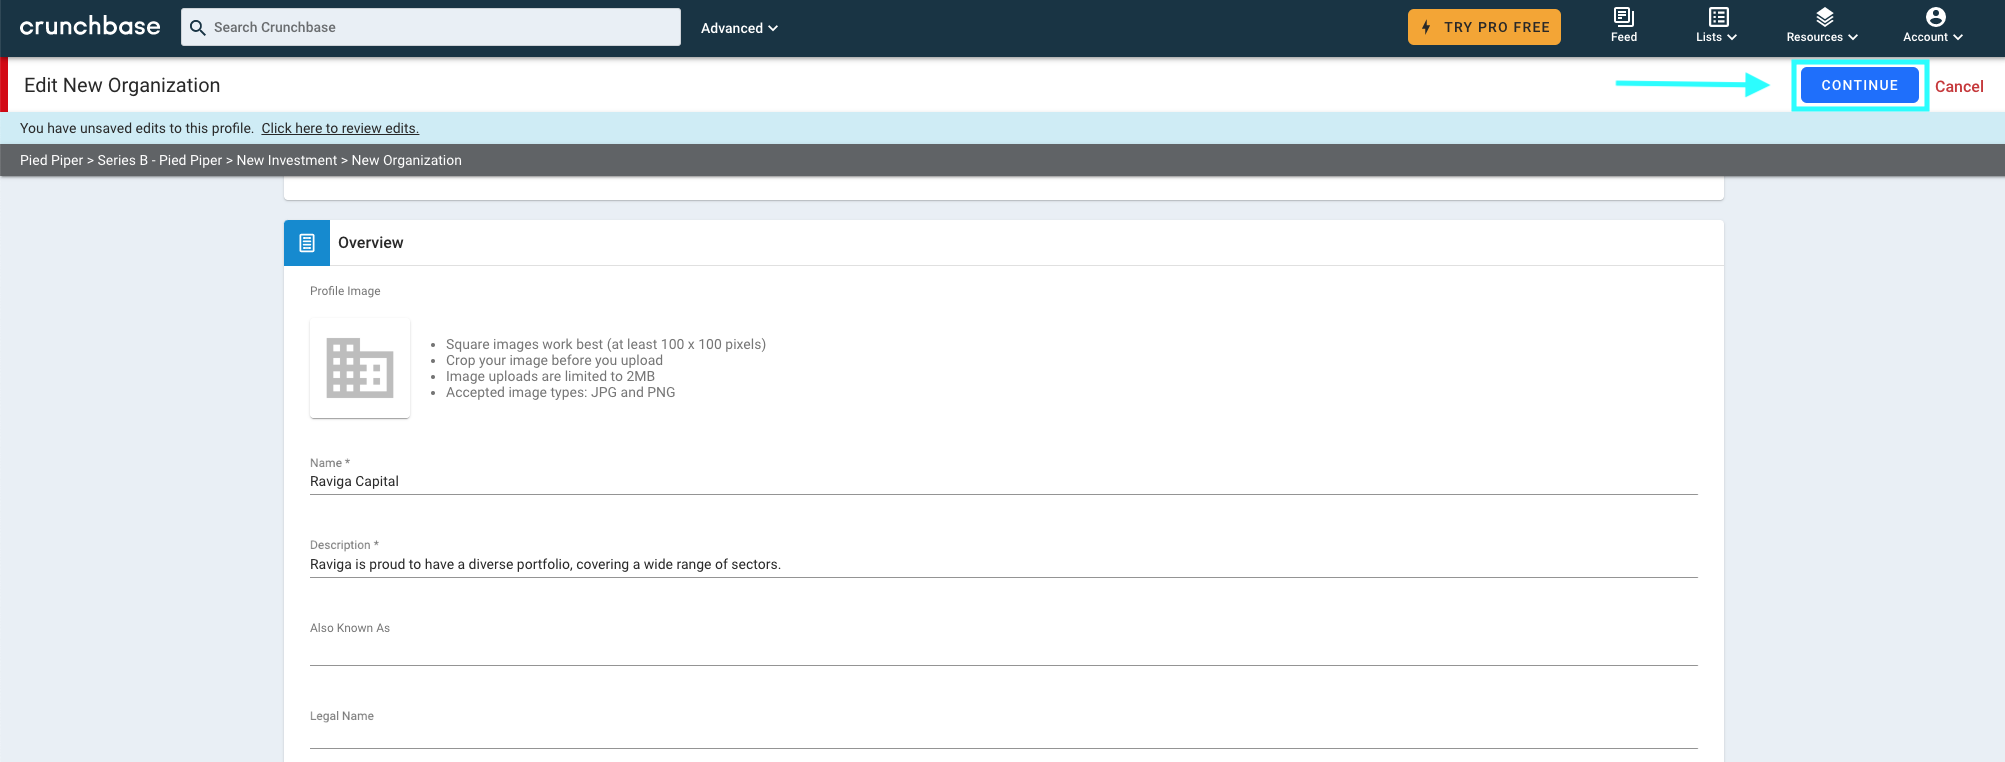Click the Crunchbase logo

tap(90, 27)
